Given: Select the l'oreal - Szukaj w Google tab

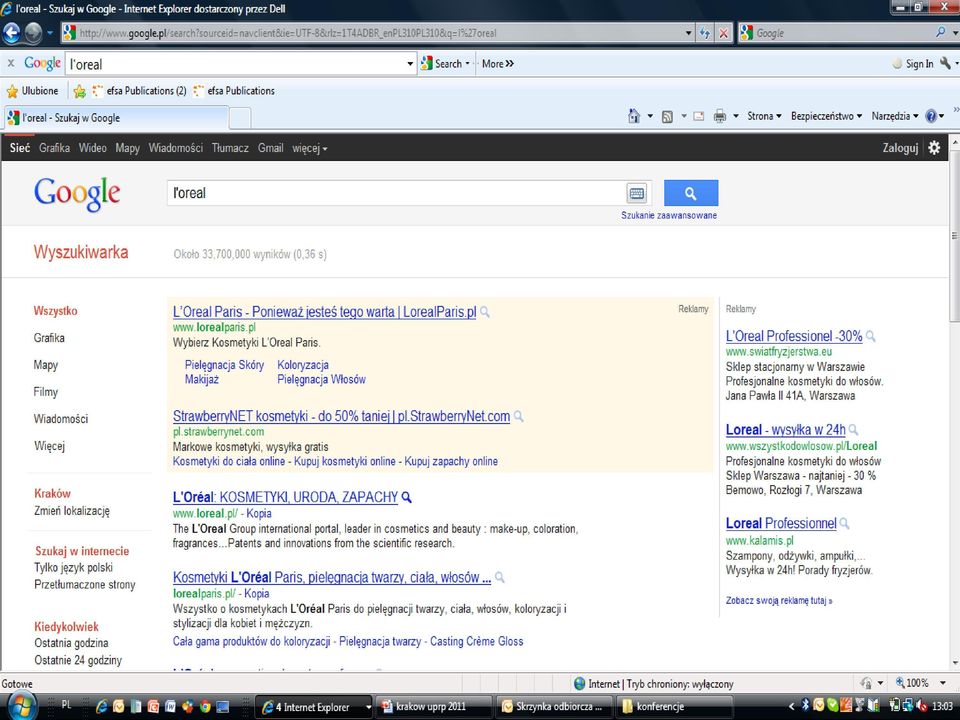Looking at the screenshot, I should 116,118.
